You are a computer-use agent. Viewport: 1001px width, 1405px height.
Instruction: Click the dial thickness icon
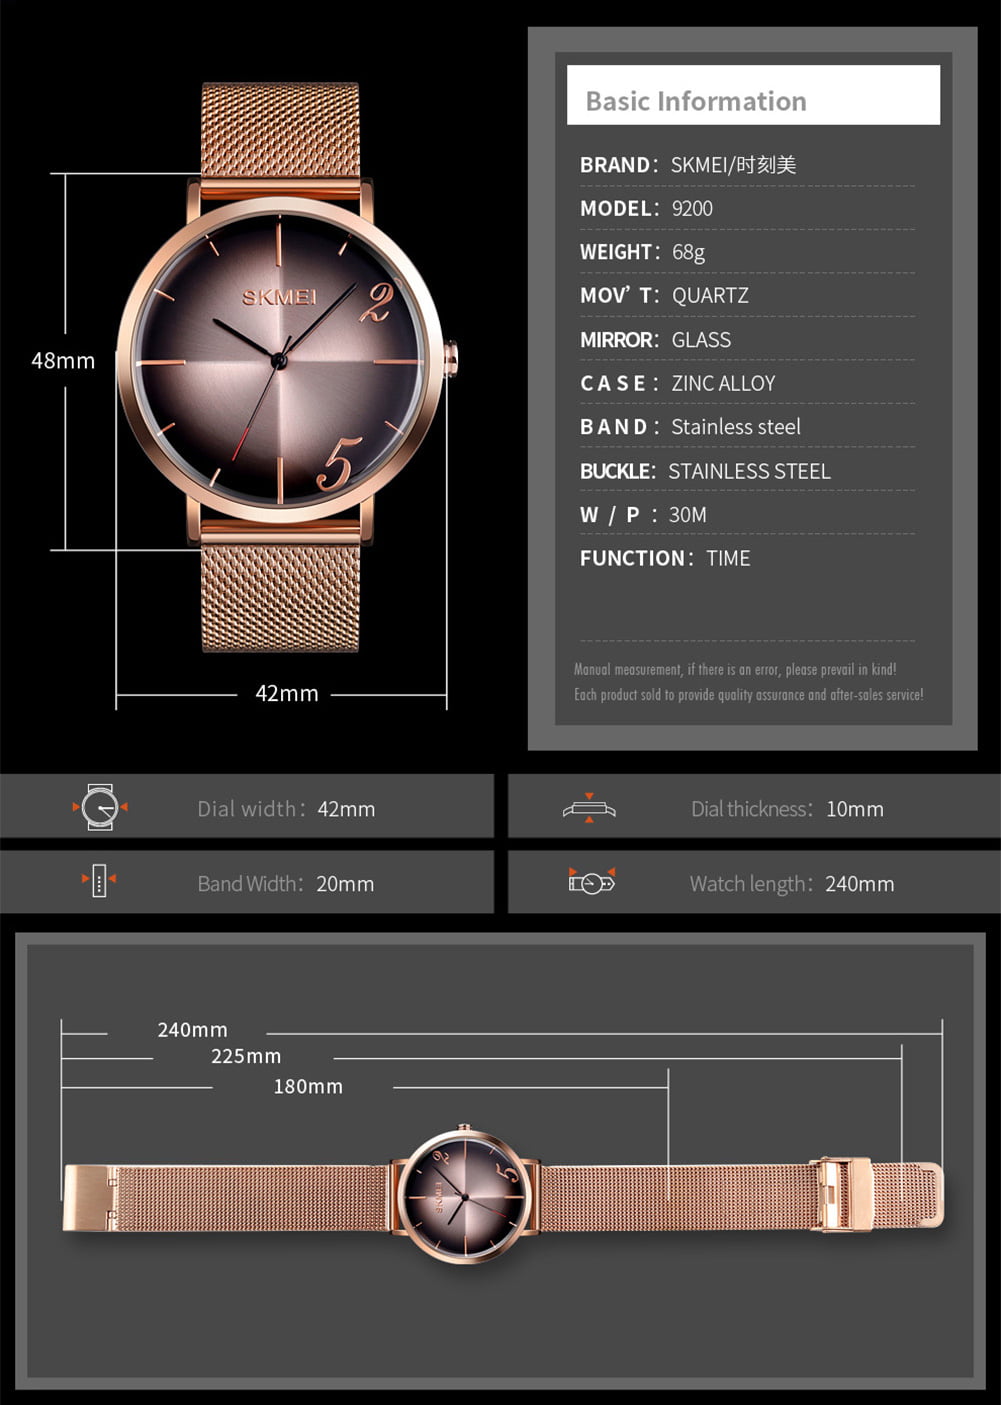pos(589,808)
